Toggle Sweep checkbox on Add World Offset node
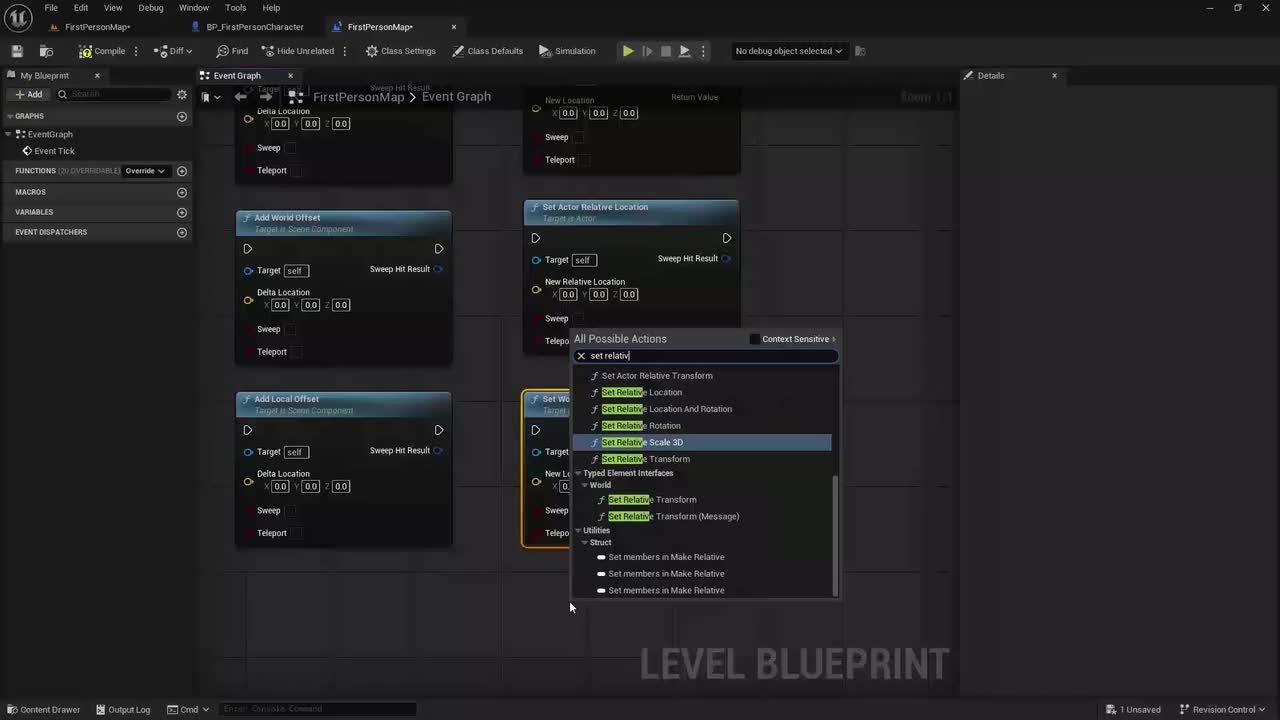Viewport: 1280px width, 720px height. coord(290,329)
